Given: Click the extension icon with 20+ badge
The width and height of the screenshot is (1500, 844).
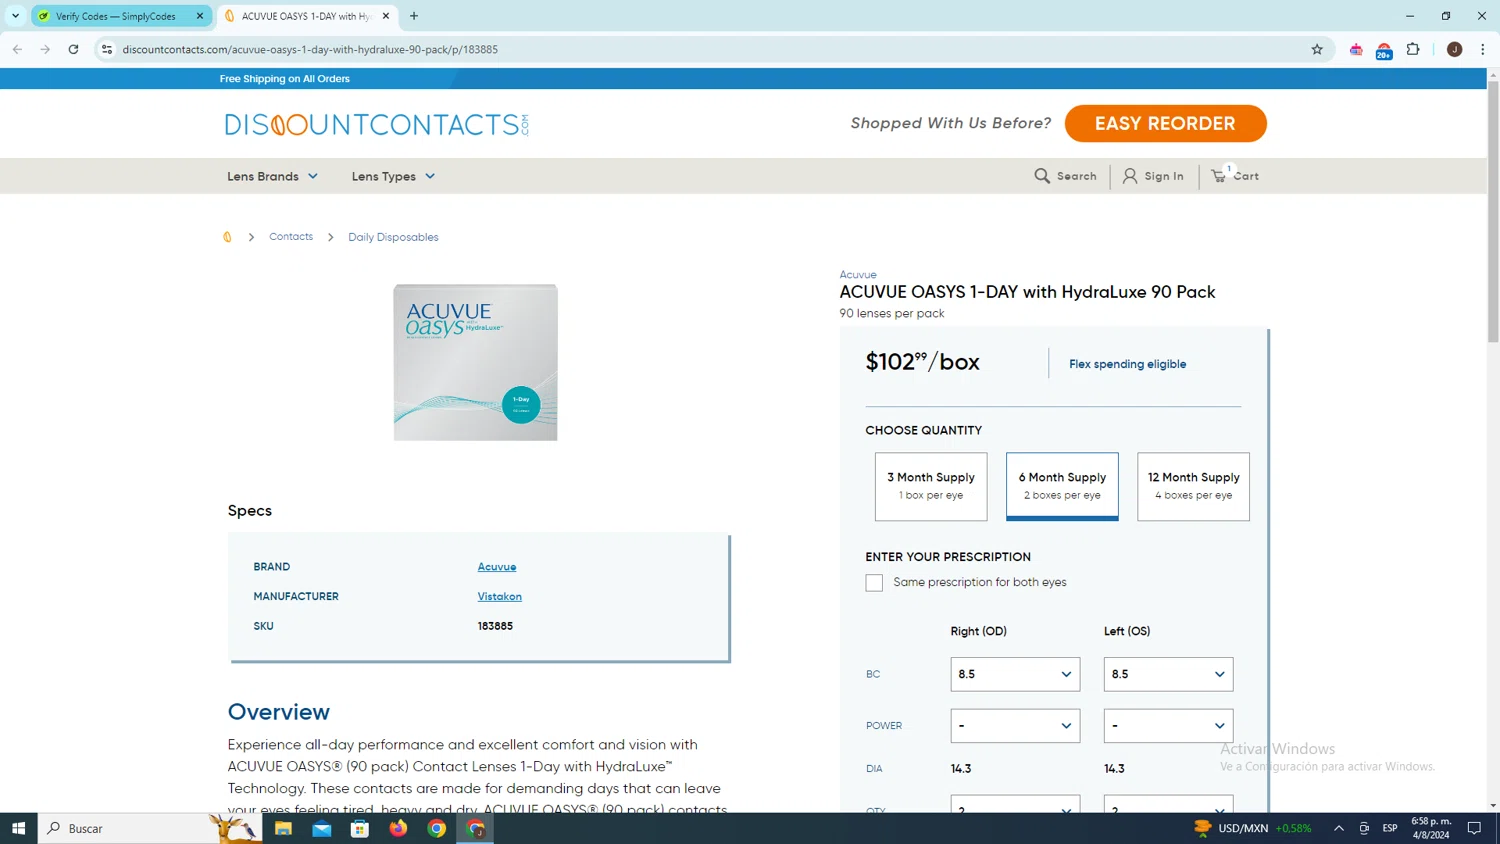Looking at the screenshot, I should coord(1384,50).
